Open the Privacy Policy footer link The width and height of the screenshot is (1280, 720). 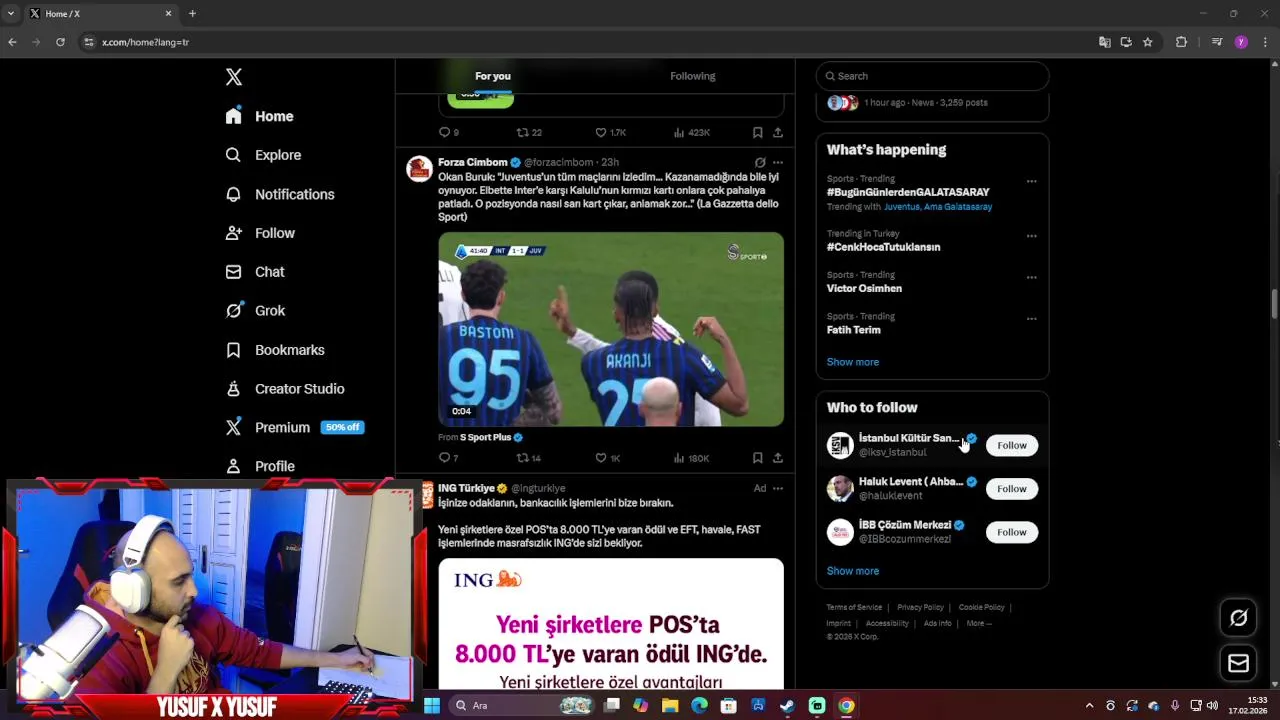point(920,607)
